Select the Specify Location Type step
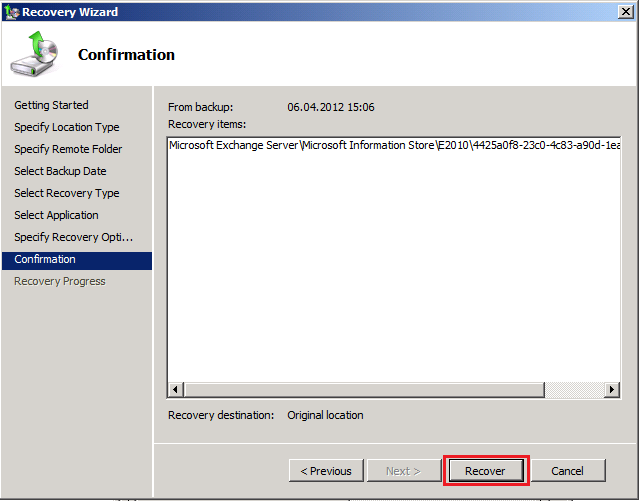The image size is (639, 501). pyautogui.click(x=66, y=127)
